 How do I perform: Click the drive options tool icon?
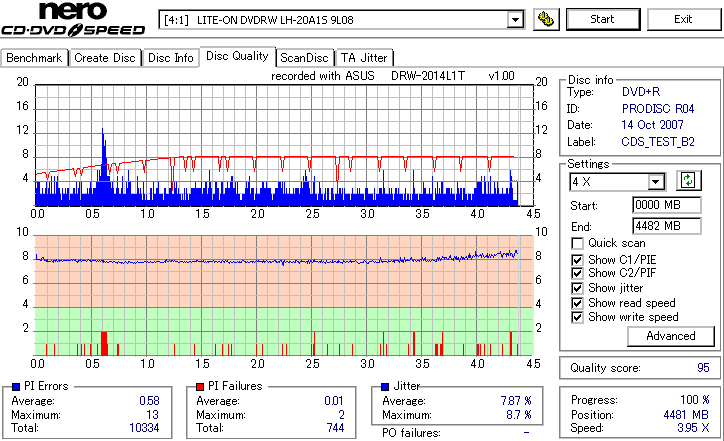pos(546,19)
